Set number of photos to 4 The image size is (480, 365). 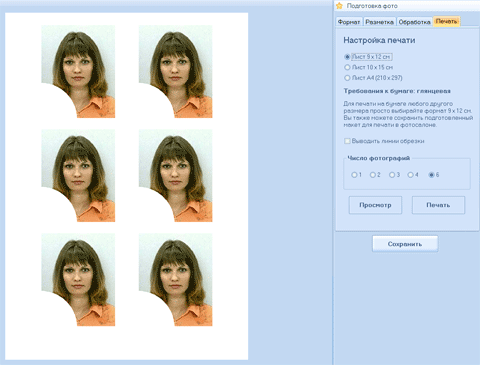click(410, 175)
